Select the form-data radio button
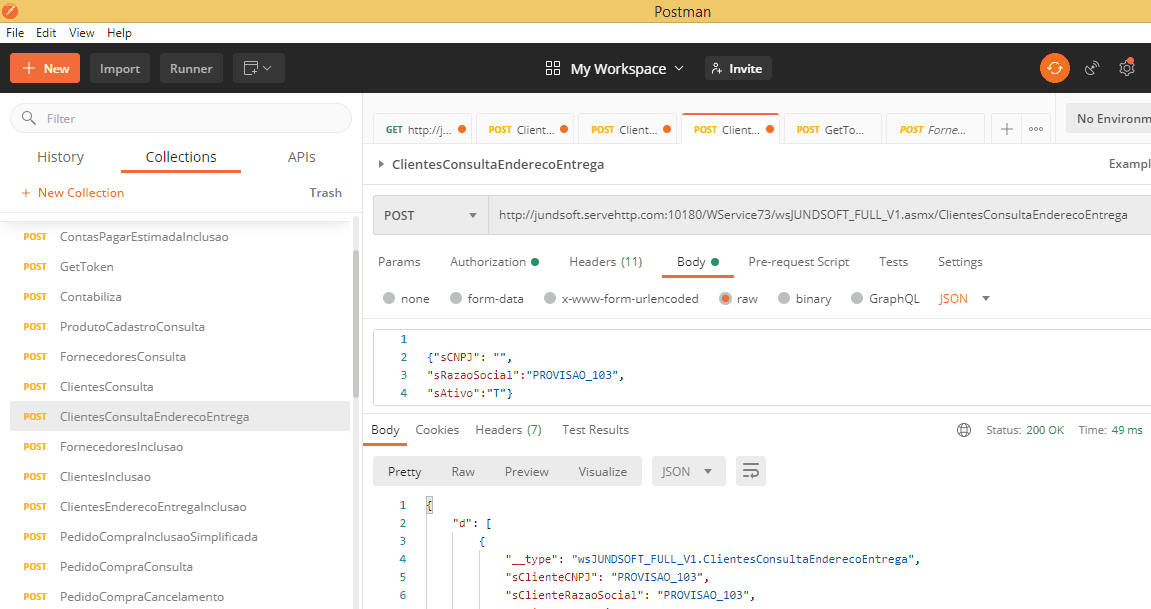Viewport: 1151px width, 609px height. [456, 298]
